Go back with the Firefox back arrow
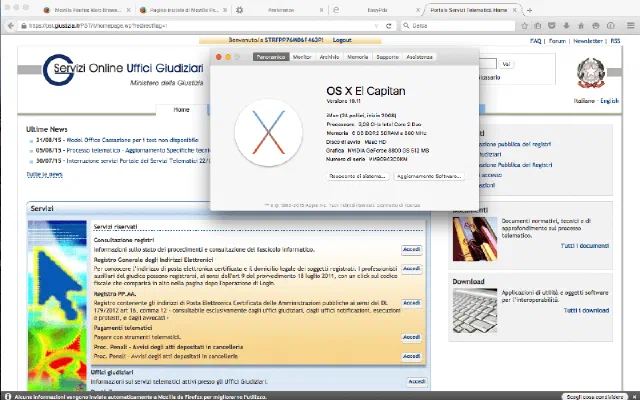The image size is (640, 400). pos(10,26)
